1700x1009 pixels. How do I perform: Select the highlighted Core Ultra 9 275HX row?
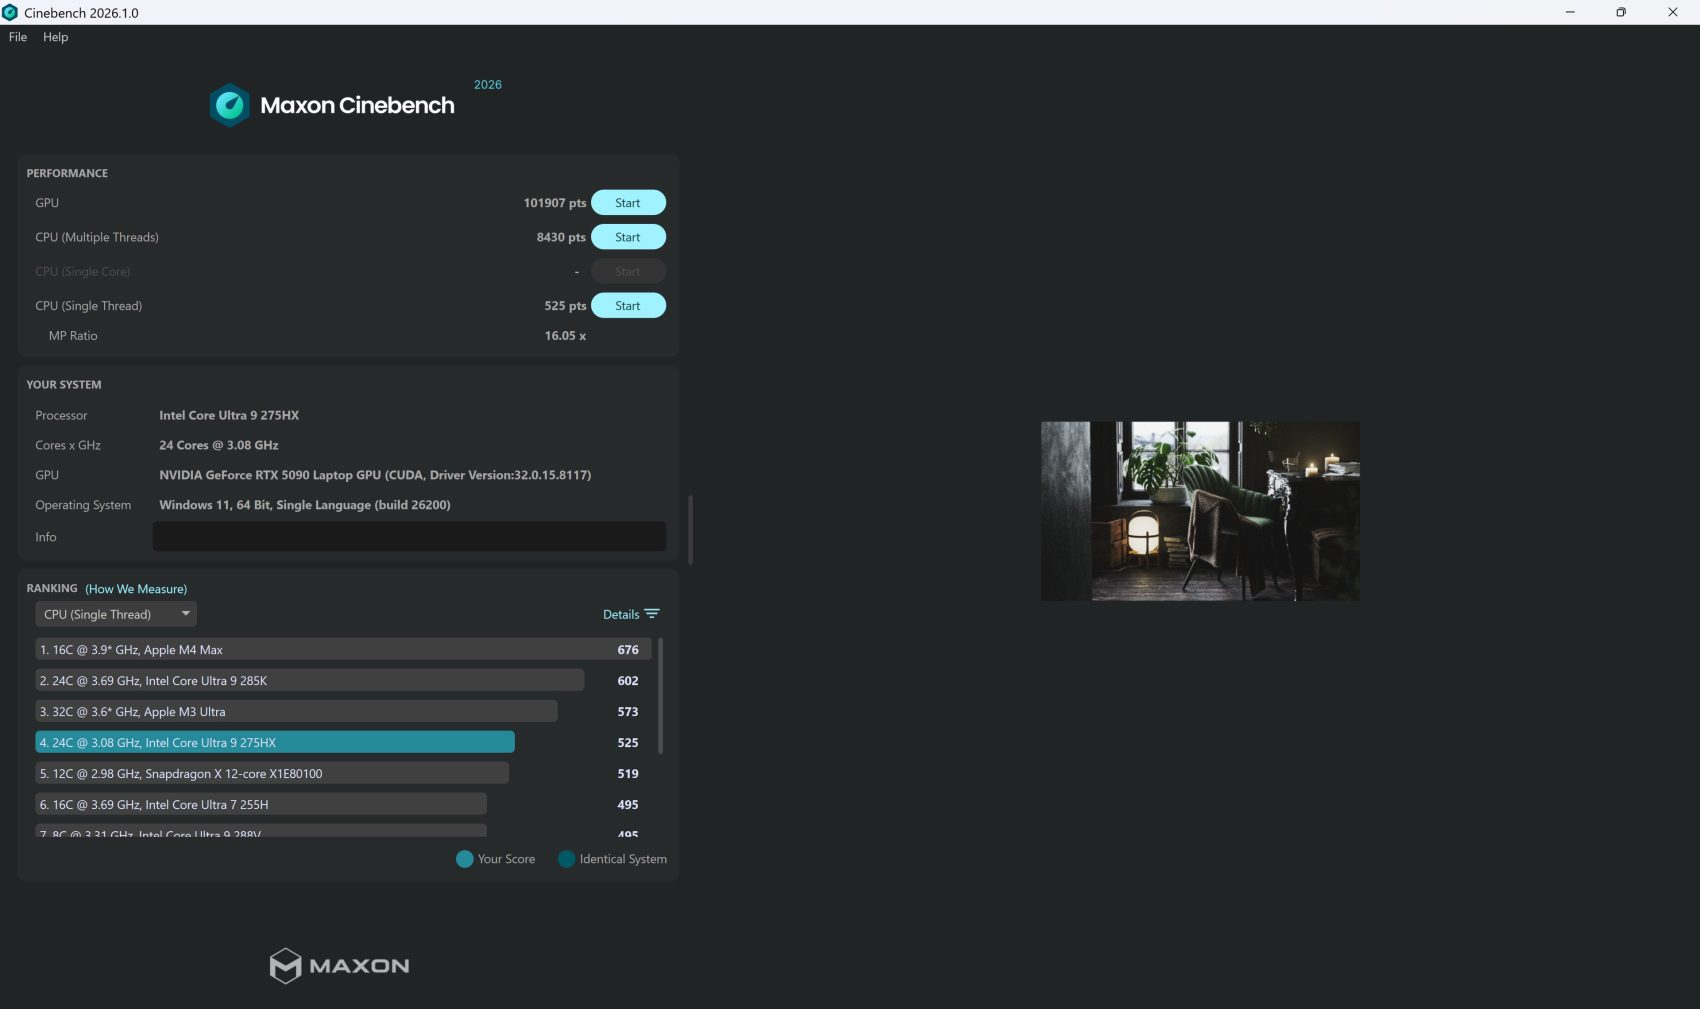click(x=343, y=743)
